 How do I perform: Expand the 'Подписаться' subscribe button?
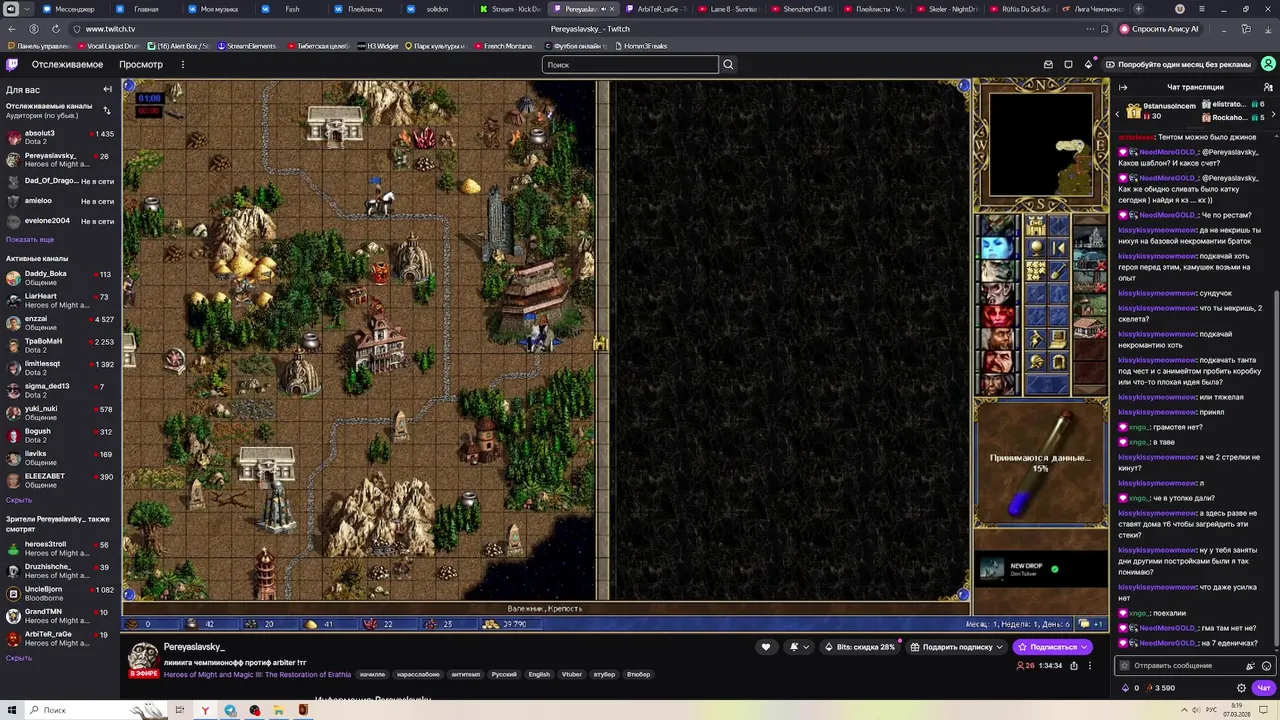pyautogui.click(x=1052, y=647)
